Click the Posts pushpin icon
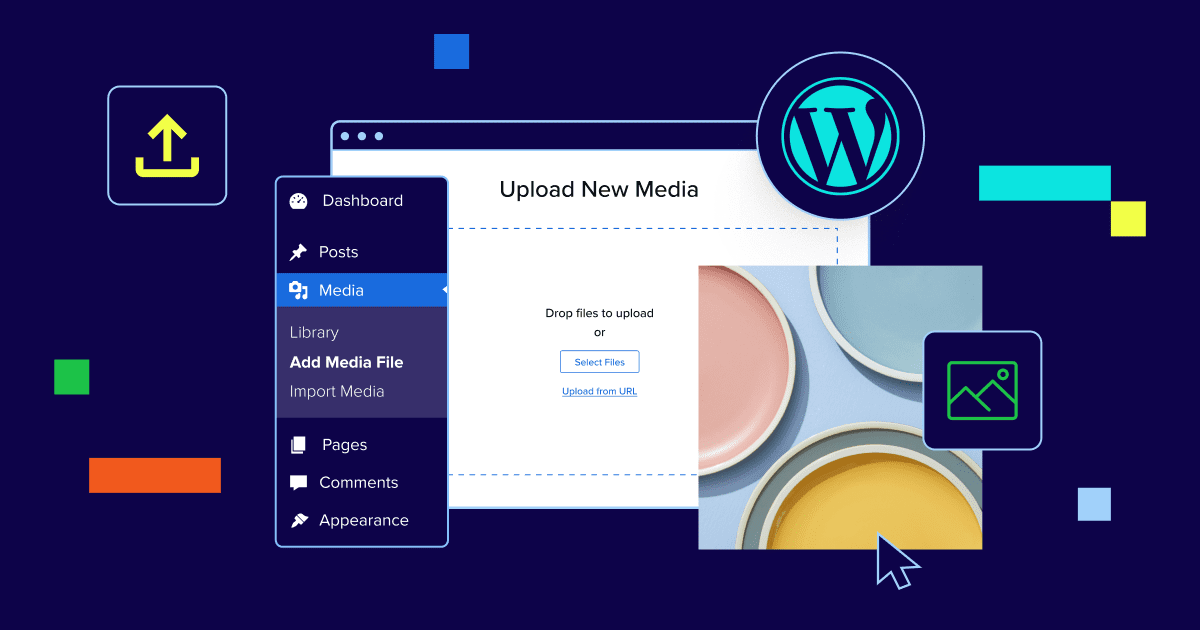This screenshot has width=1200, height=630. point(298,253)
